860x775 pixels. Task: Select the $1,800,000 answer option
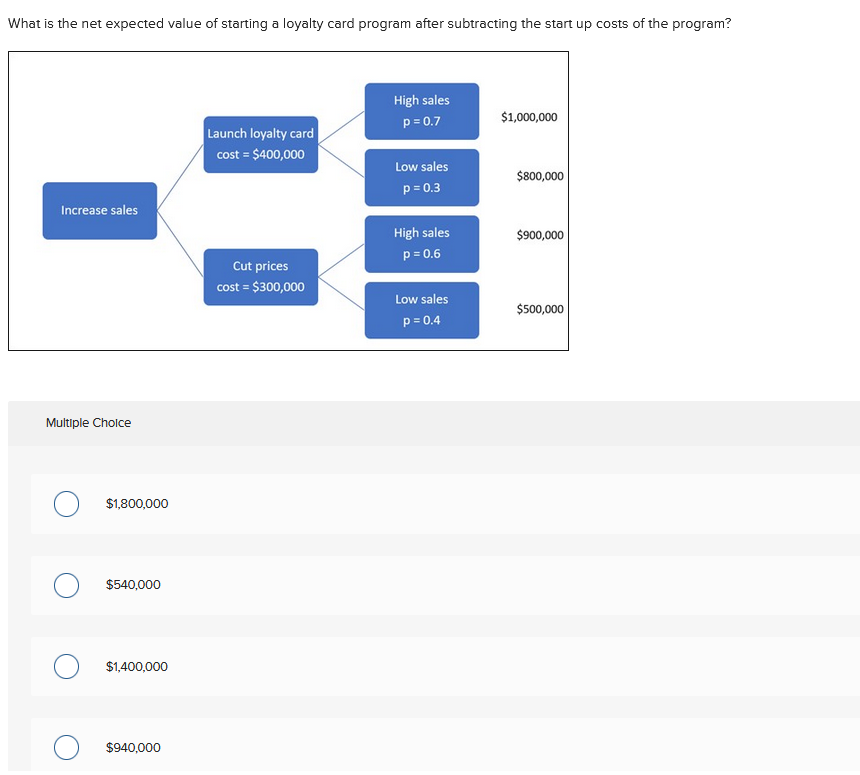click(x=67, y=504)
